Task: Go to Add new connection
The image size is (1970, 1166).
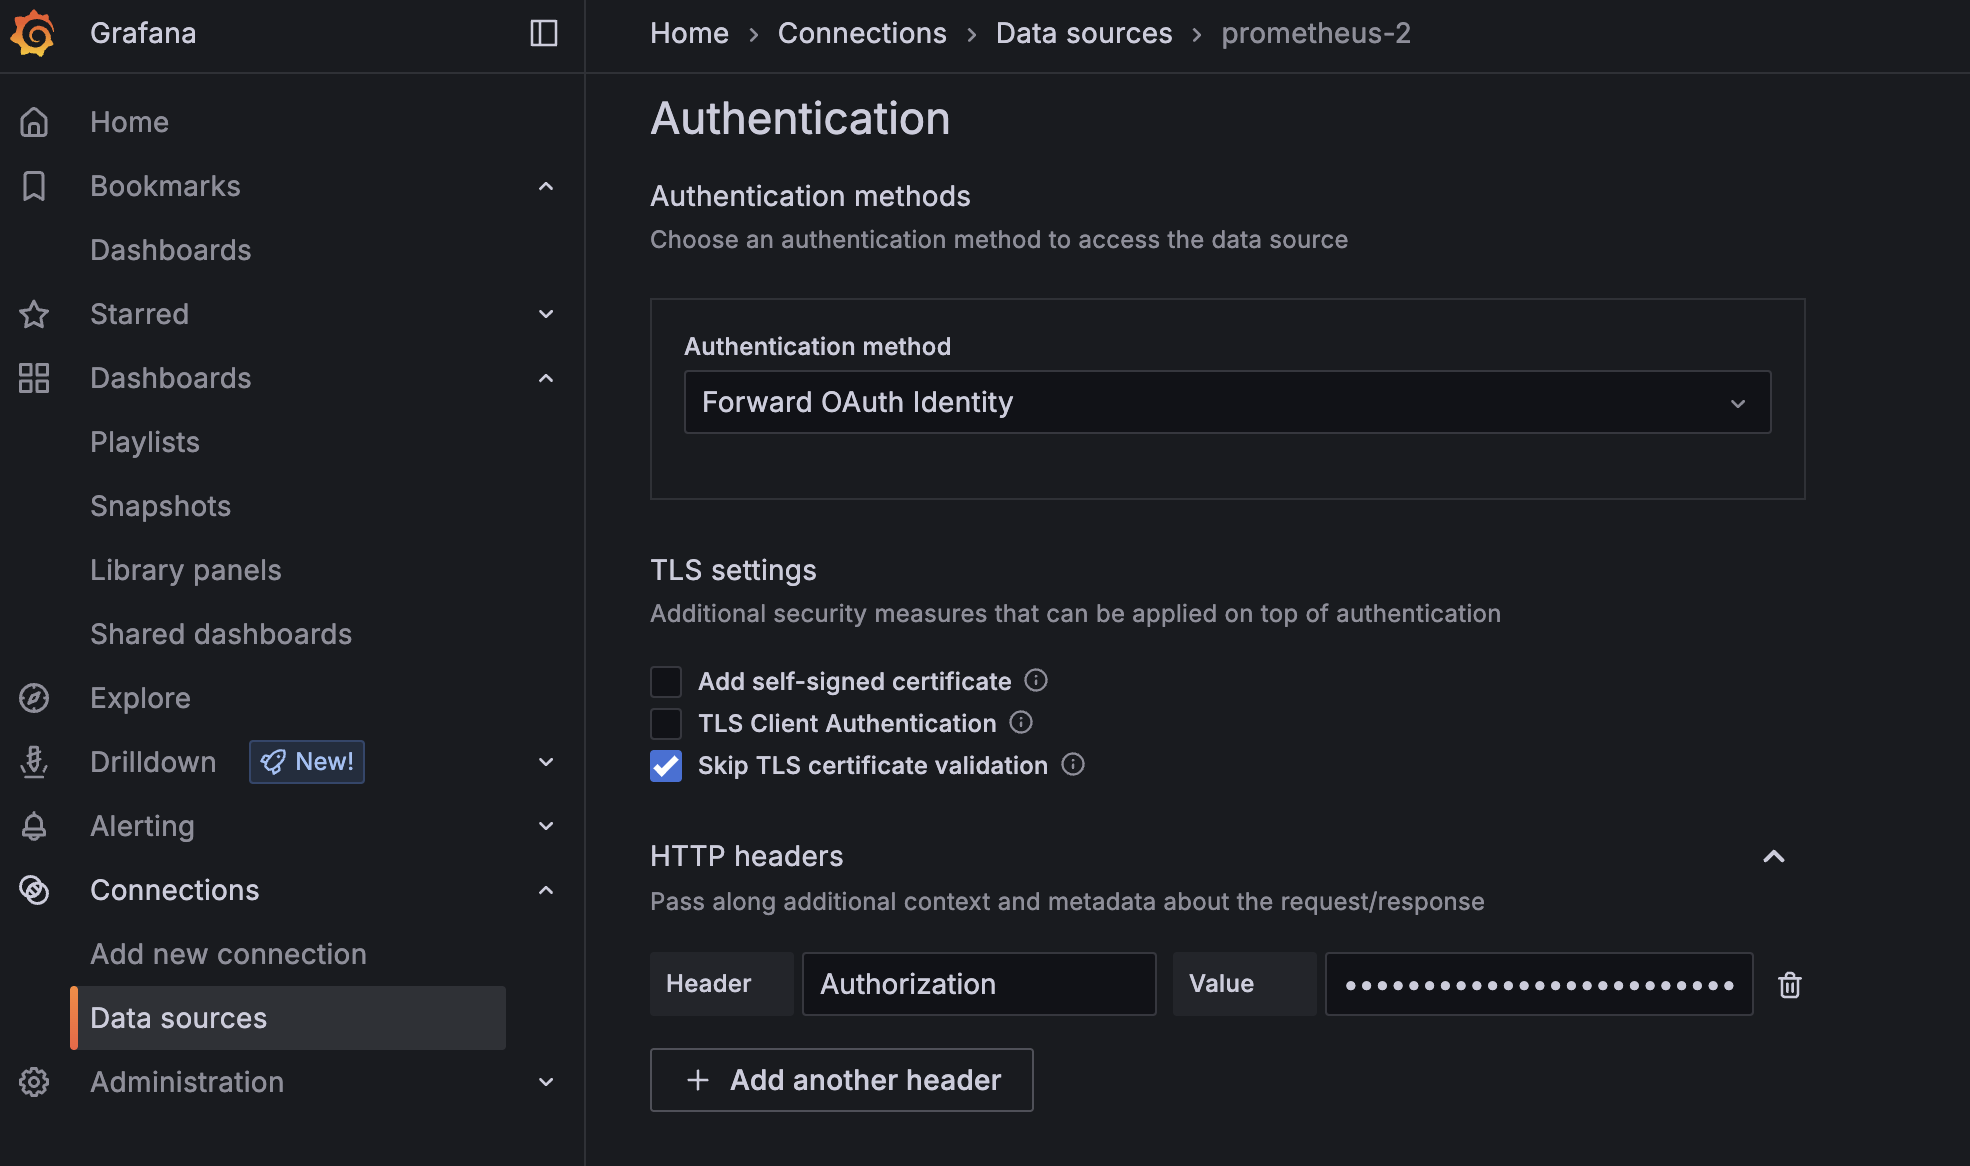Action: [228, 954]
